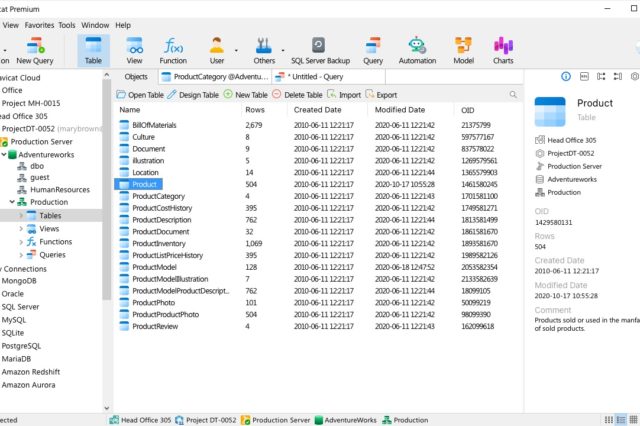Click the Open Table button

click(x=140, y=95)
